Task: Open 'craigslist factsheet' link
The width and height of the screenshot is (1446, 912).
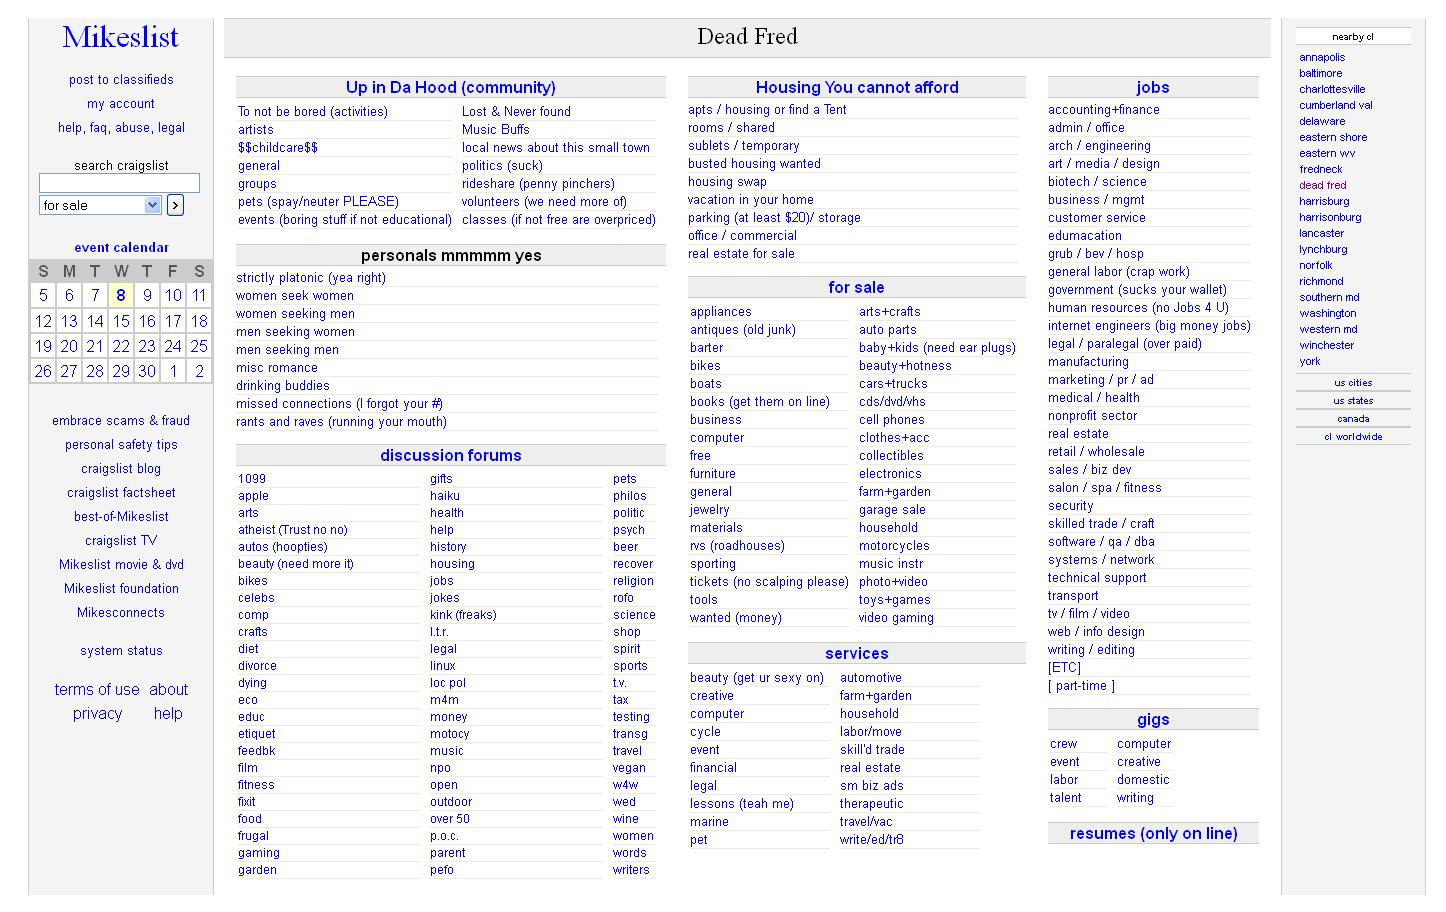Action: [x=121, y=493]
